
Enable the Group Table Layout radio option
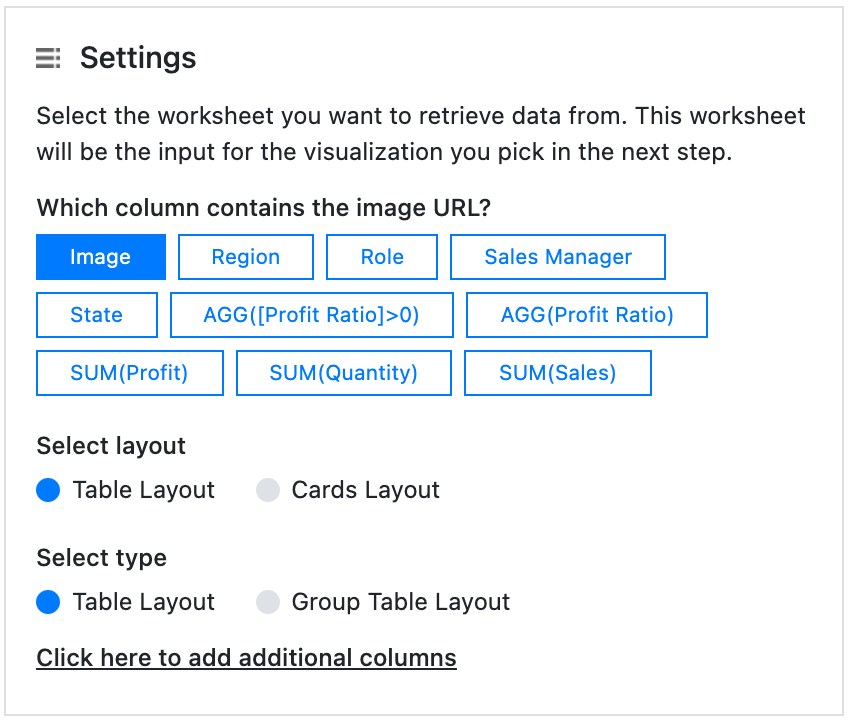point(268,602)
